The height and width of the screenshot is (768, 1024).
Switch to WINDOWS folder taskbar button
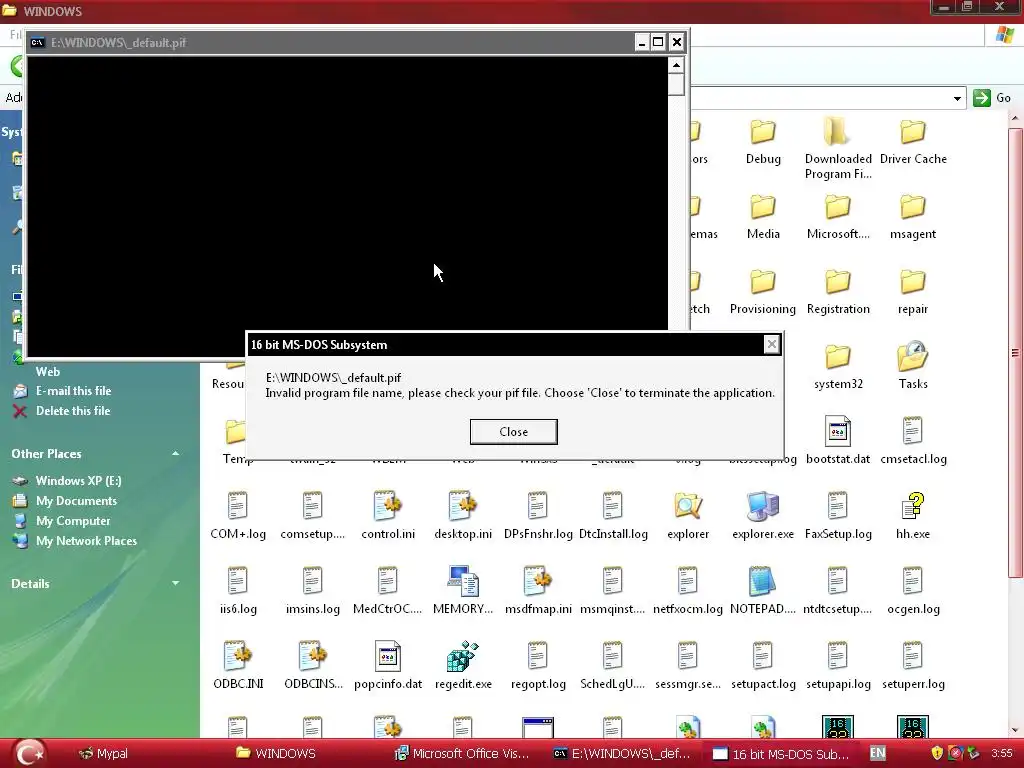click(276, 754)
